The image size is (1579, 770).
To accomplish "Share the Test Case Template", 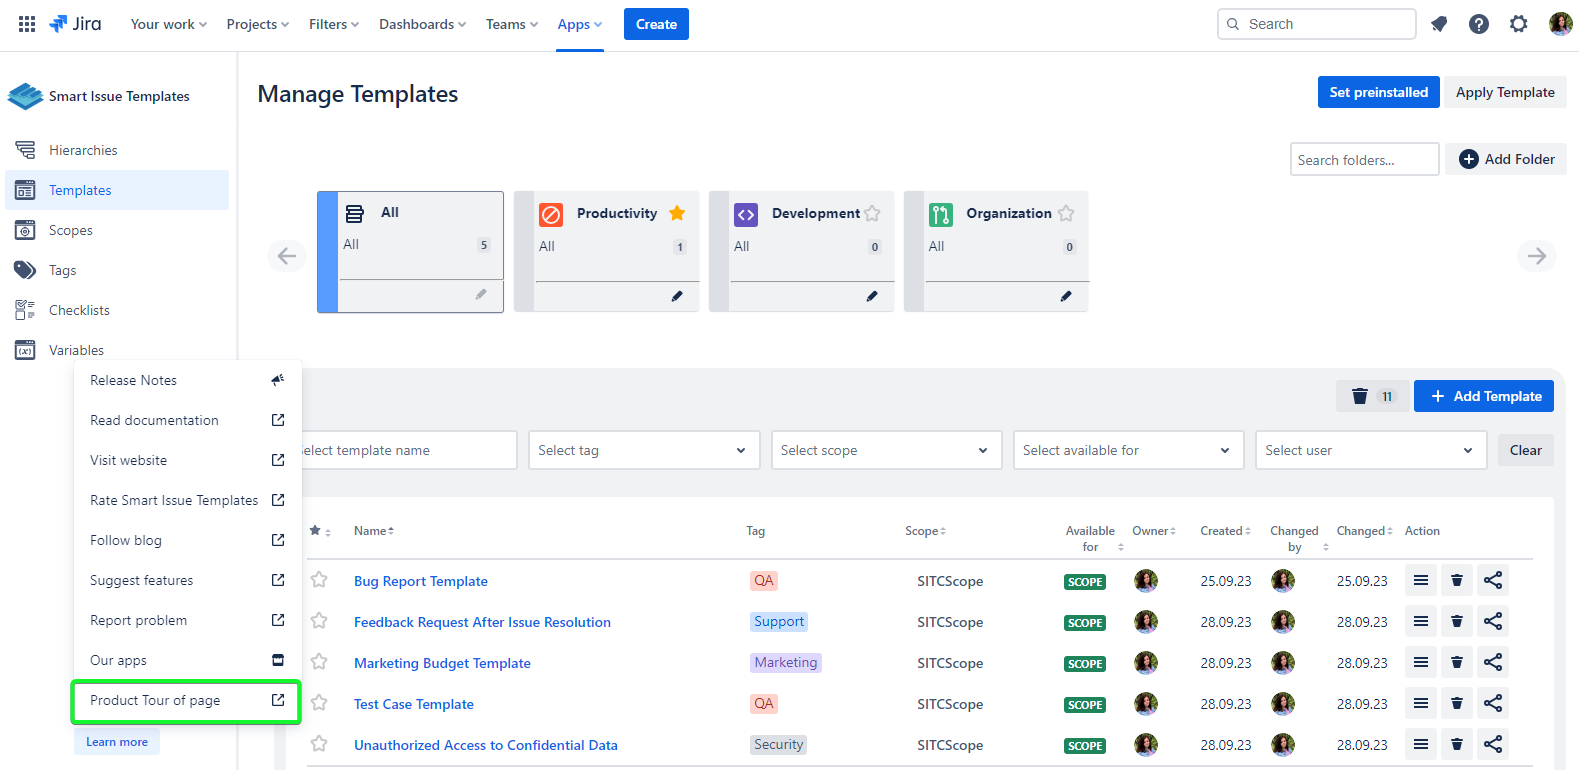I will tap(1493, 704).
